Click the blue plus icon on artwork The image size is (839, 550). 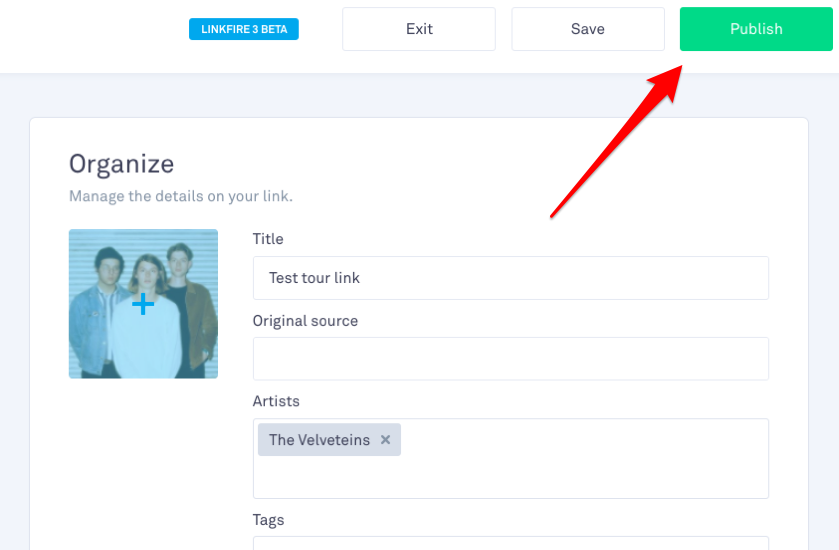143,304
